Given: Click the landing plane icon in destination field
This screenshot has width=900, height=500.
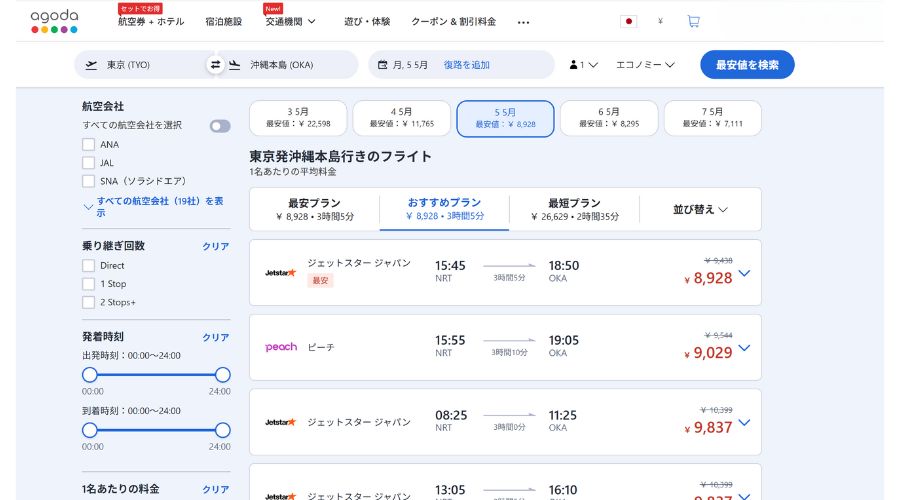Looking at the screenshot, I should (x=234, y=65).
